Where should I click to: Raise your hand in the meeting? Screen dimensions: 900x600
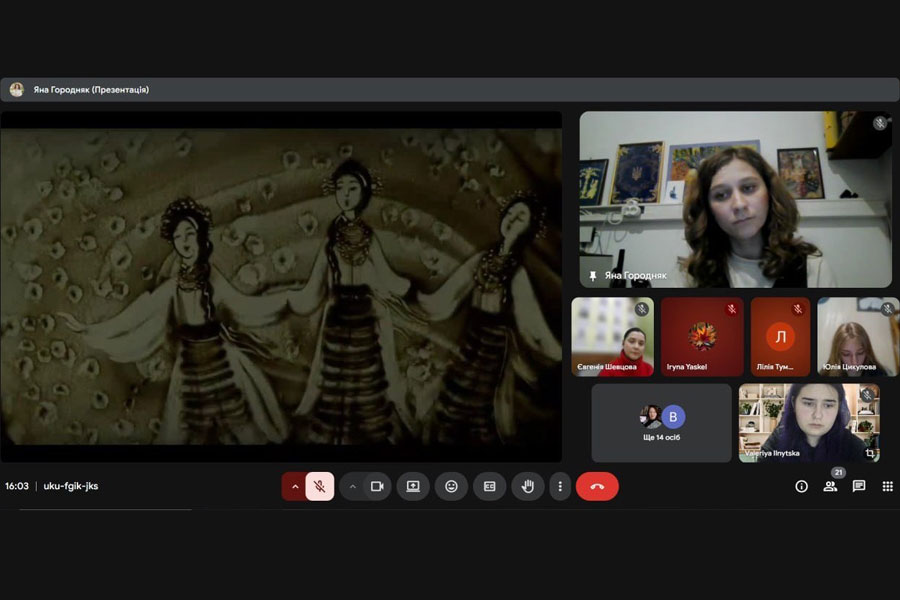[528, 486]
